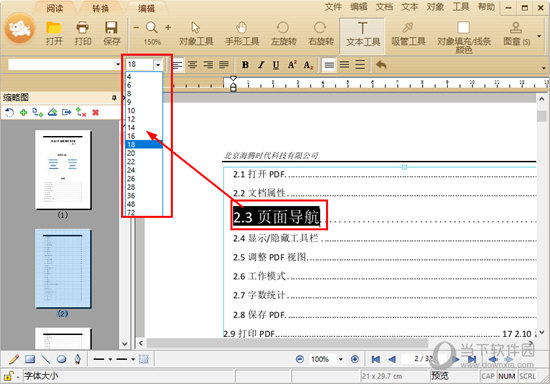Select the pencil drawing tool
This screenshot has width=550, height=384.
tap(14, 359)
